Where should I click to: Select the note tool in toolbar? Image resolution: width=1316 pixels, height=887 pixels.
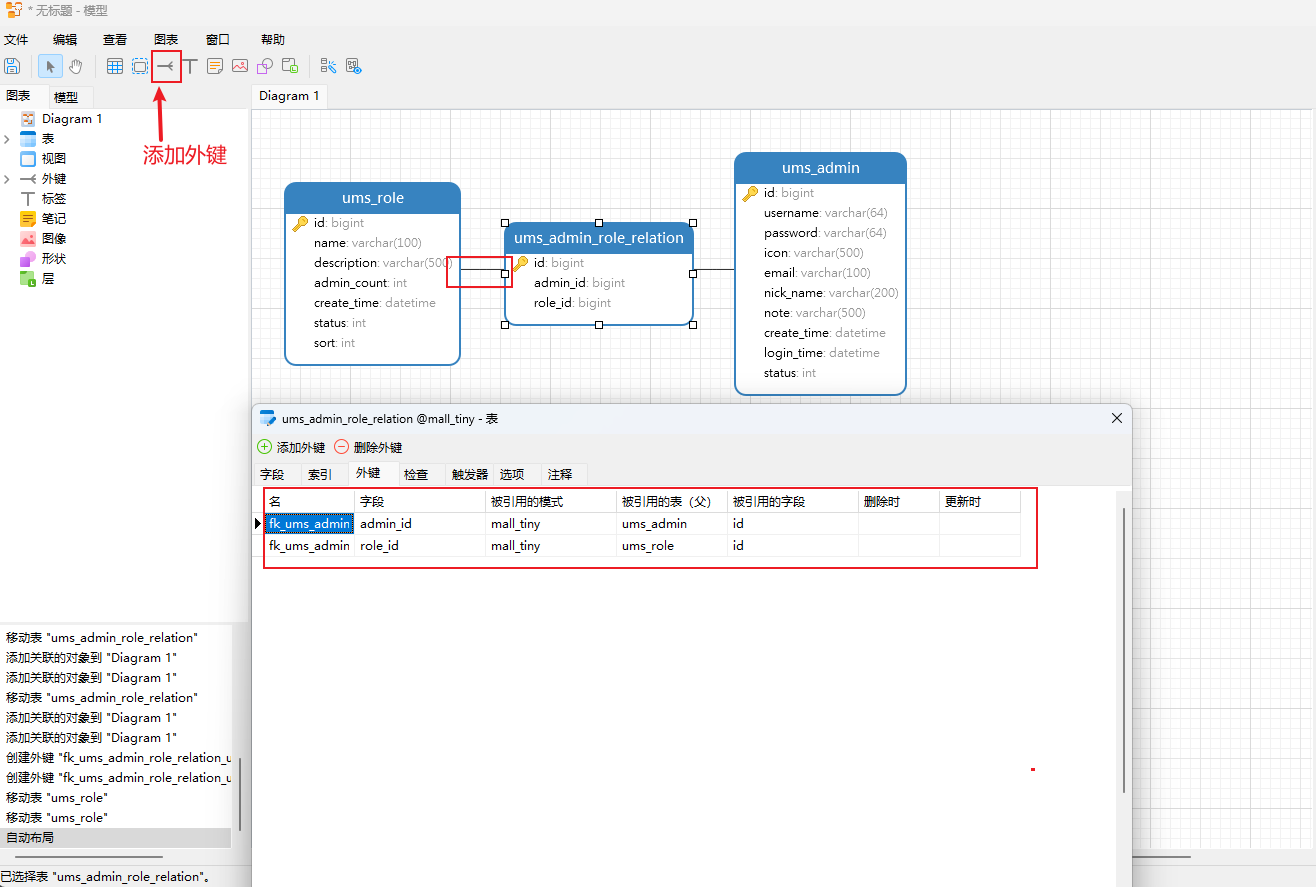point(215,66)
